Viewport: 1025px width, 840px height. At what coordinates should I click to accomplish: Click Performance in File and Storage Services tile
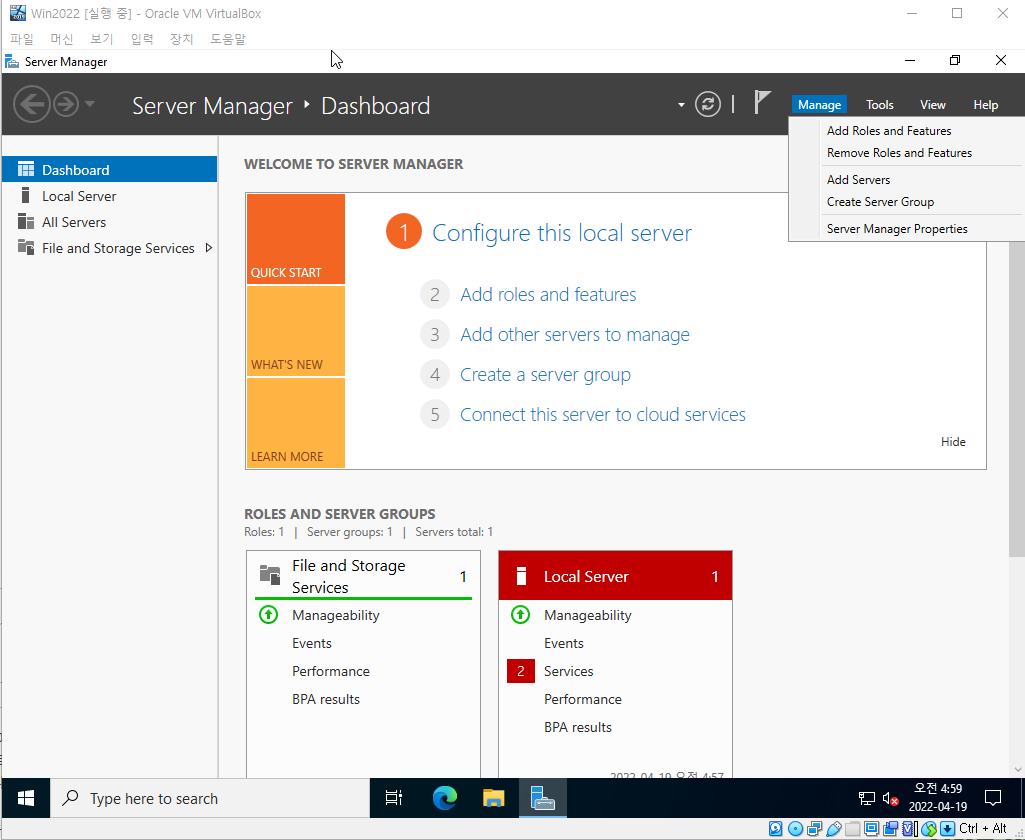coord(331,671)
